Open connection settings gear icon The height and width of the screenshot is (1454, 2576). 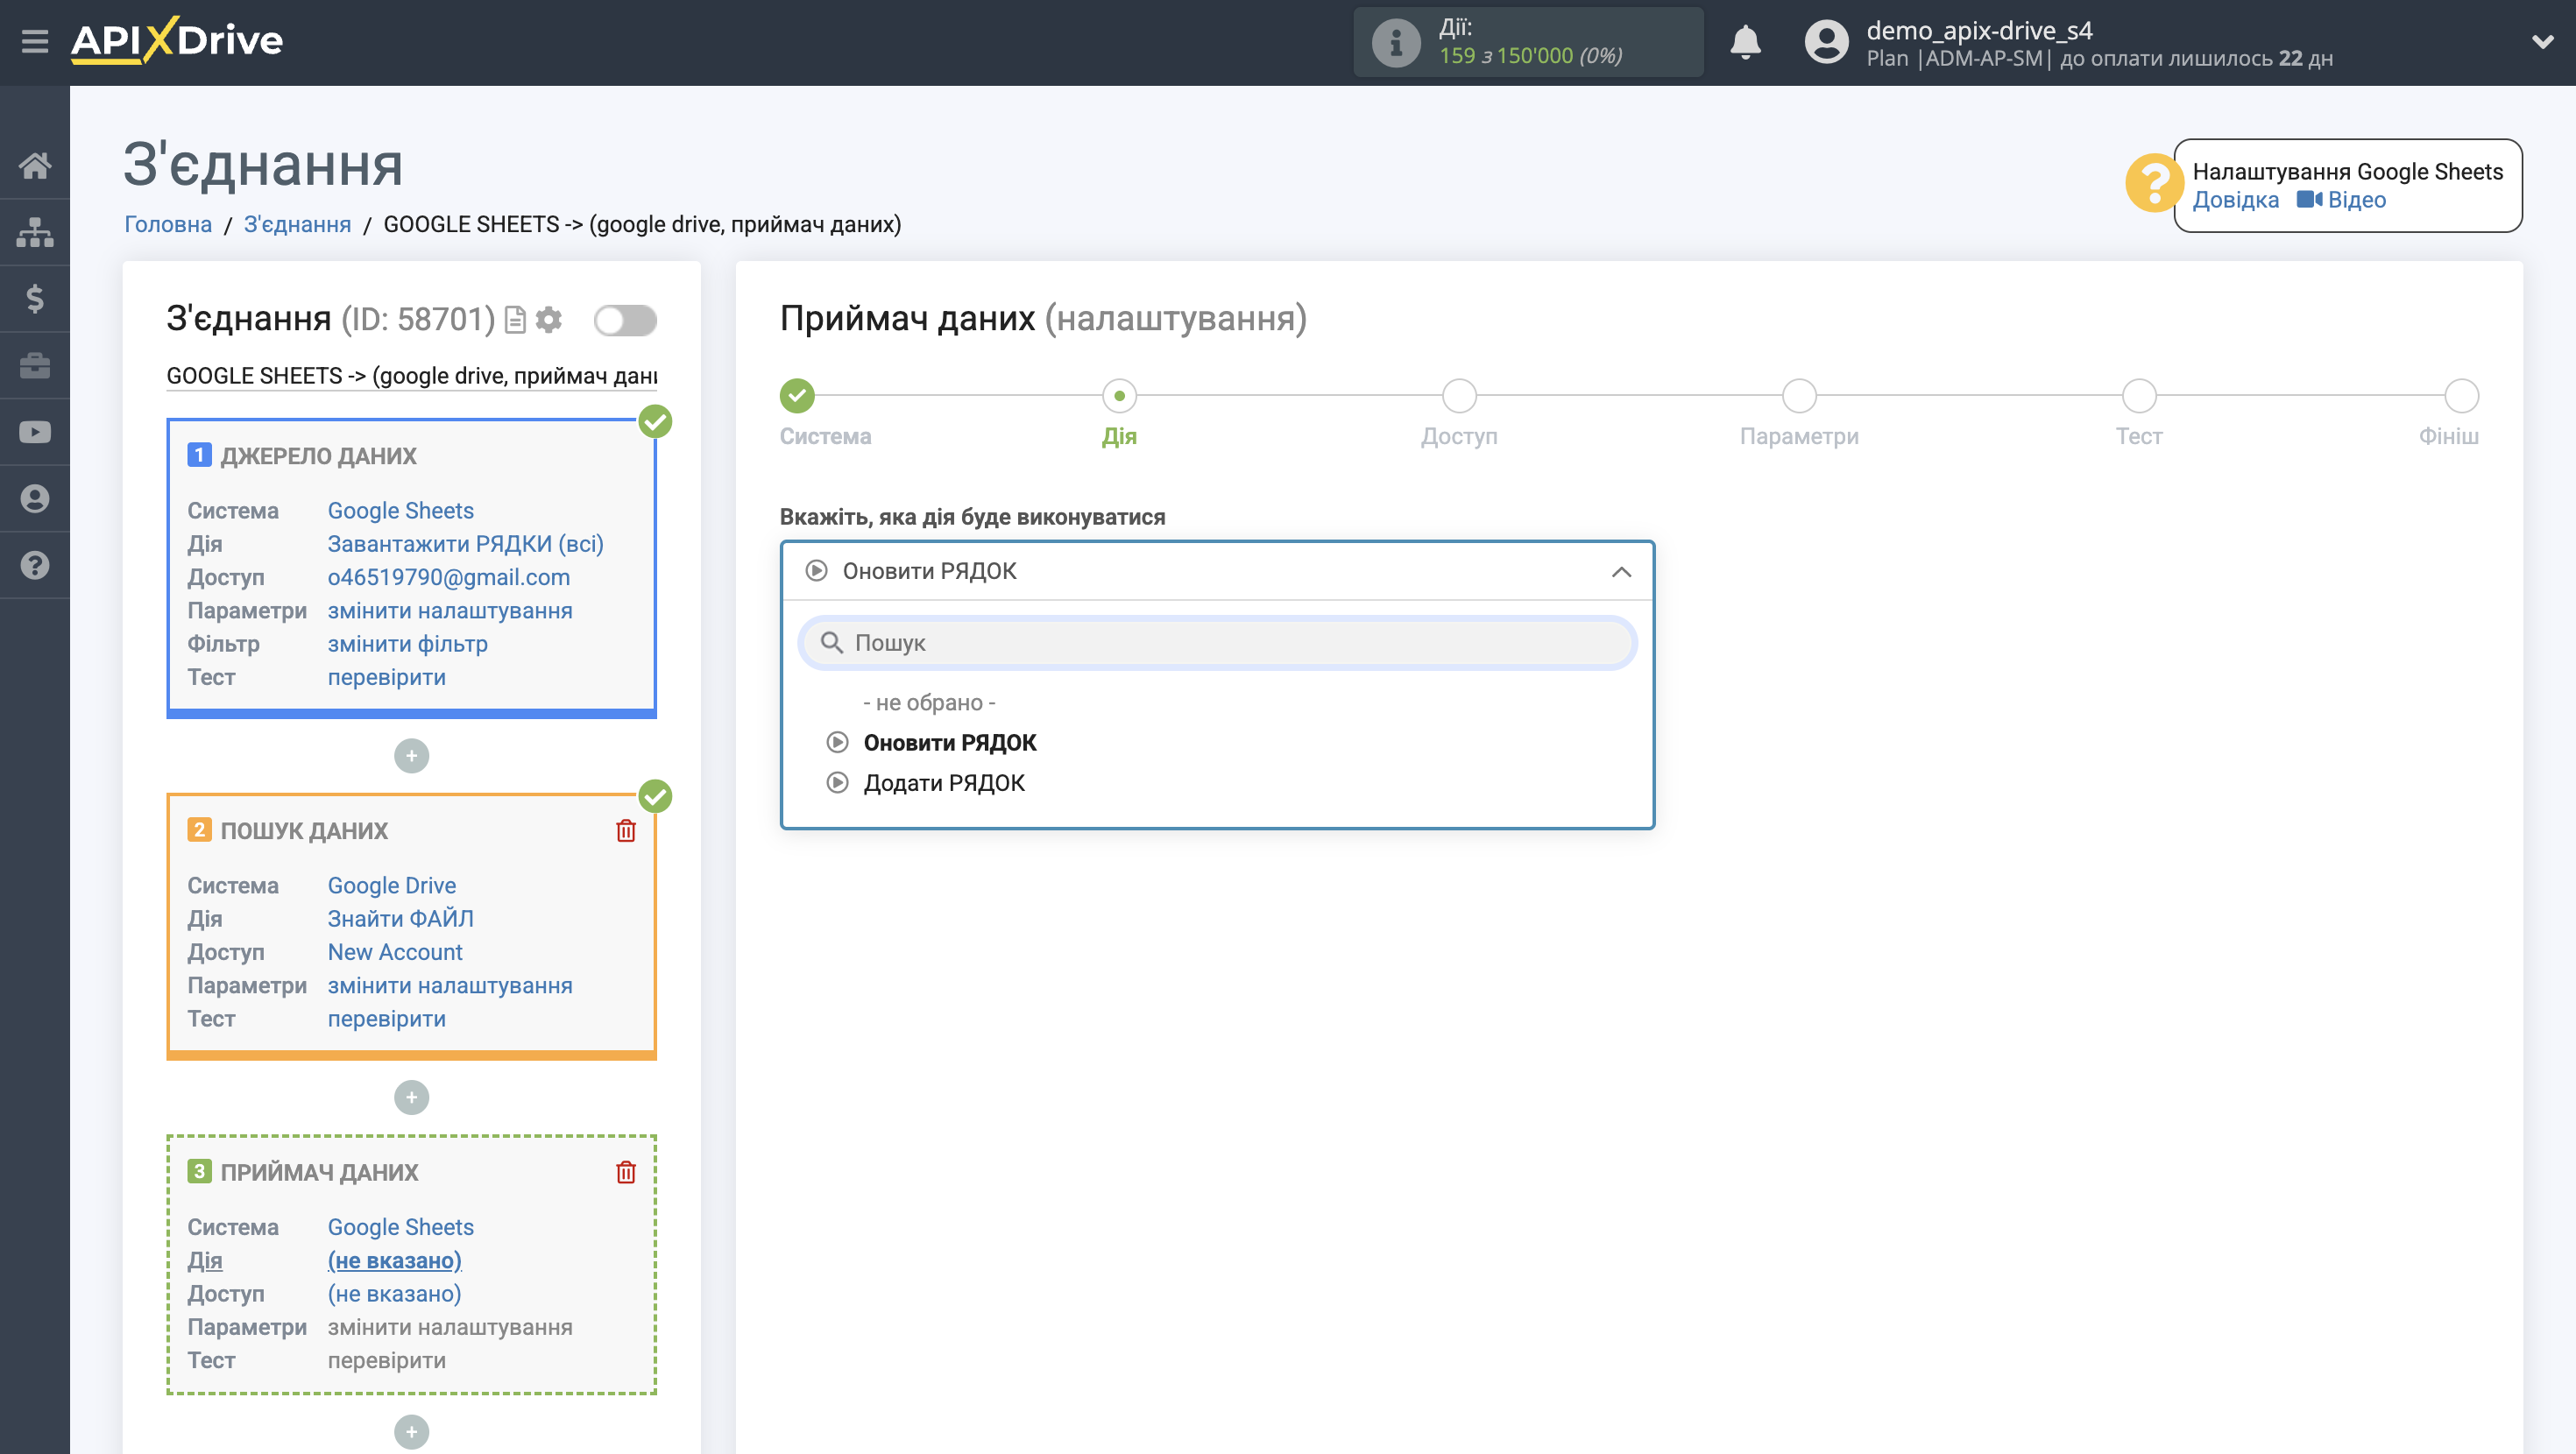(549, 320)
